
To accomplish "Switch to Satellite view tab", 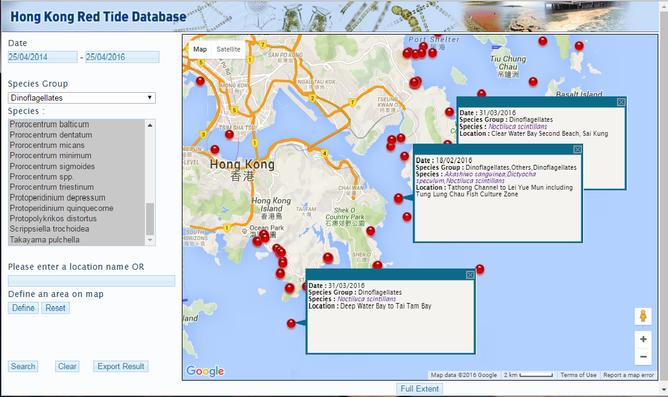I will coord(228,49).
